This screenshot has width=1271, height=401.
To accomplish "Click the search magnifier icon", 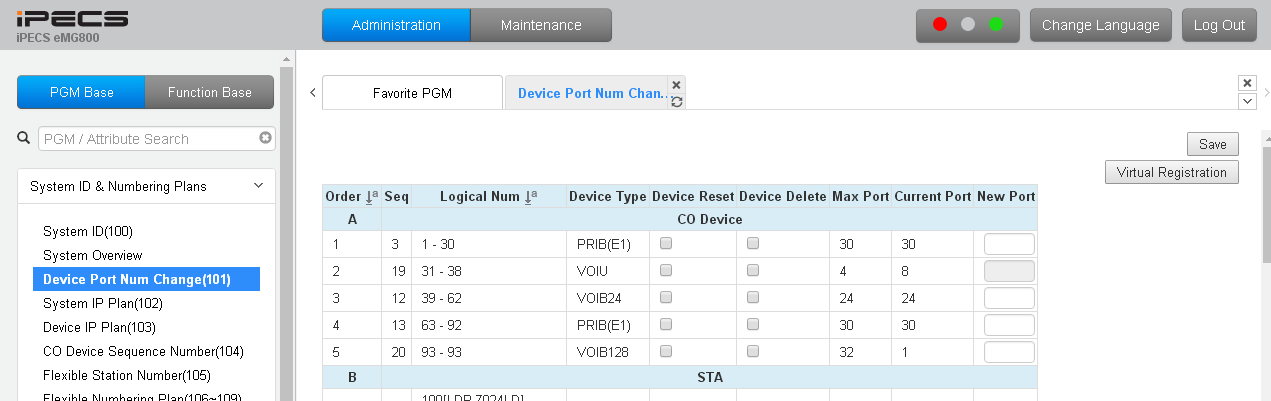I will pos(24,138).
